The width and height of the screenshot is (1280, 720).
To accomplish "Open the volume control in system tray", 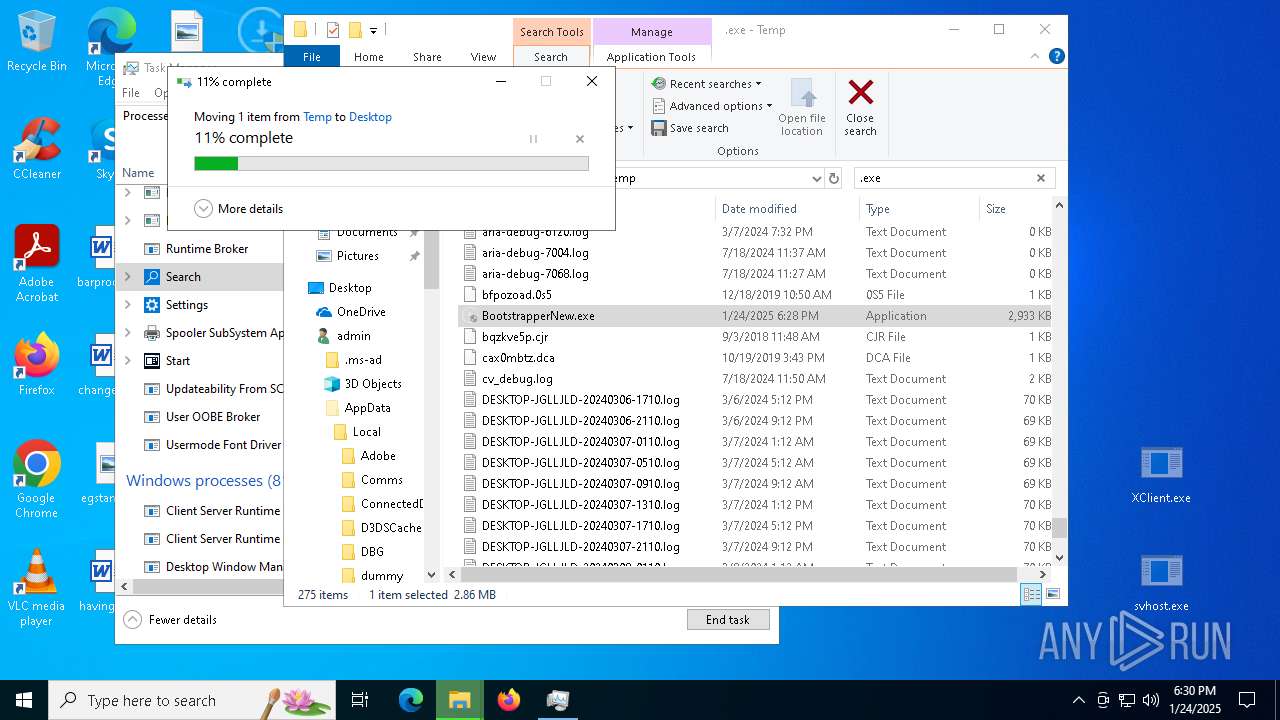I will [x=1151, y=700].
